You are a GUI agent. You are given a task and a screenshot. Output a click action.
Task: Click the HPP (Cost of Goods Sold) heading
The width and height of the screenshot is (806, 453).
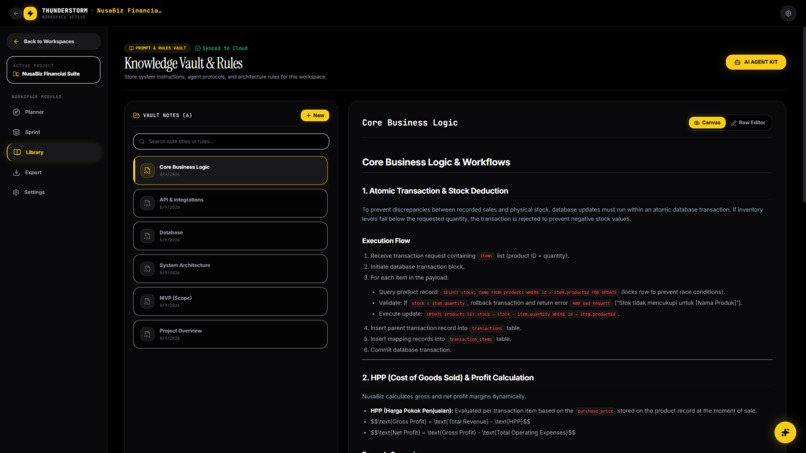click(448, 378)
